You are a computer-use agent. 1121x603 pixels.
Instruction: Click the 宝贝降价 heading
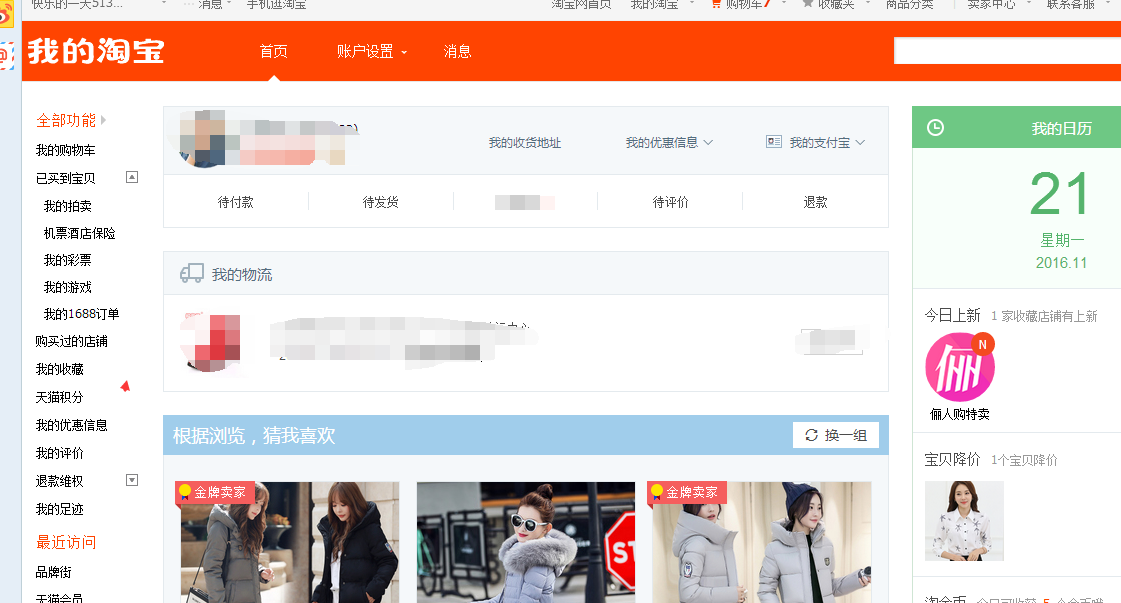click(952, 459)
